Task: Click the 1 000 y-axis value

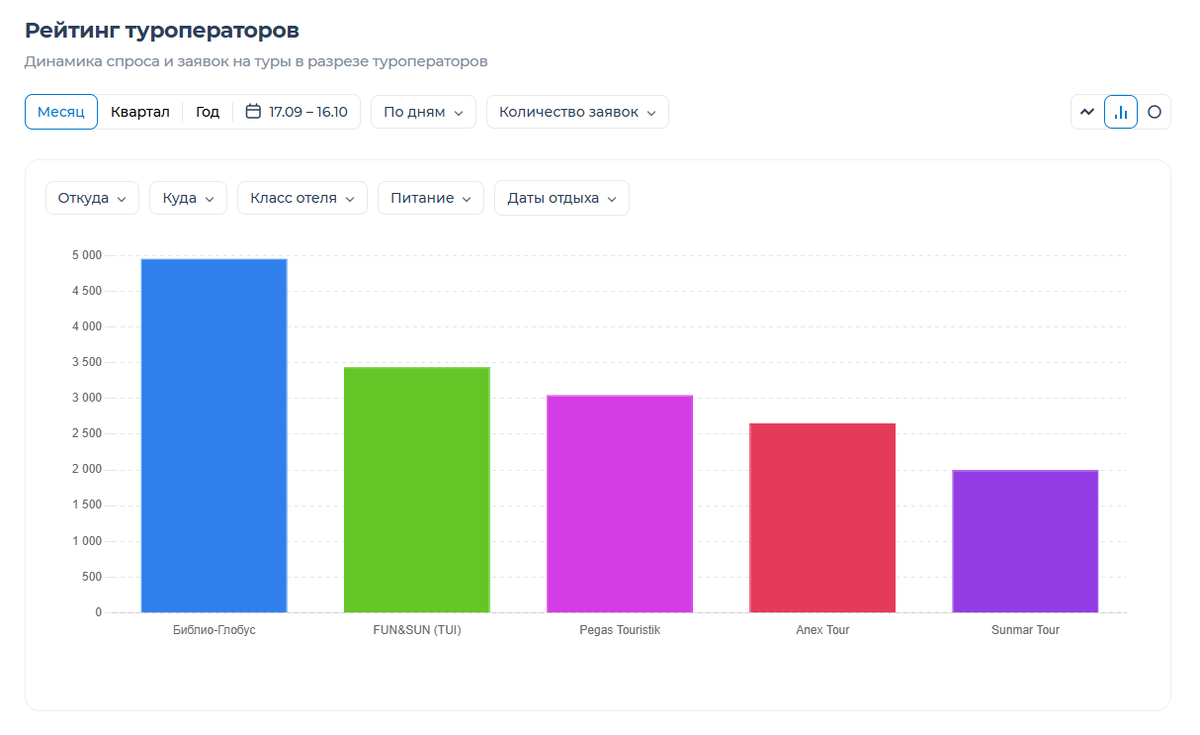Action: pos(86,541)
